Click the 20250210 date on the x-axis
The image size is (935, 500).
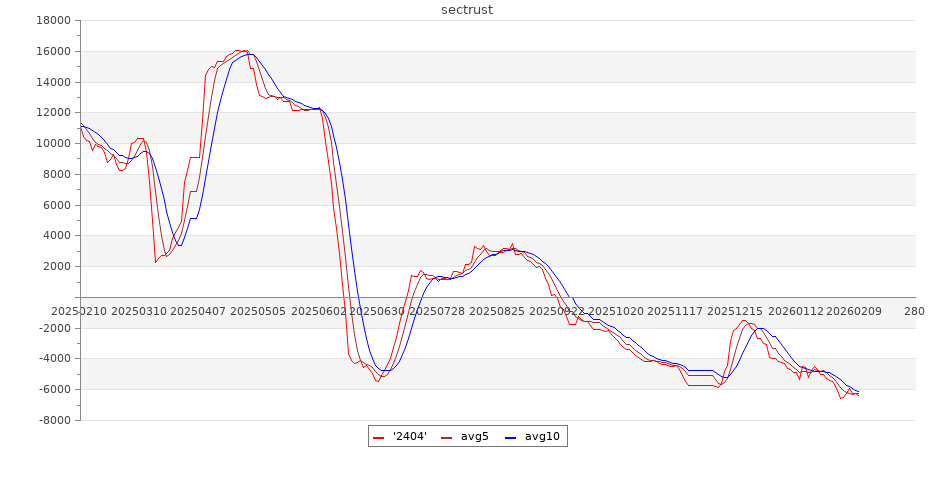tap(78, 311)
